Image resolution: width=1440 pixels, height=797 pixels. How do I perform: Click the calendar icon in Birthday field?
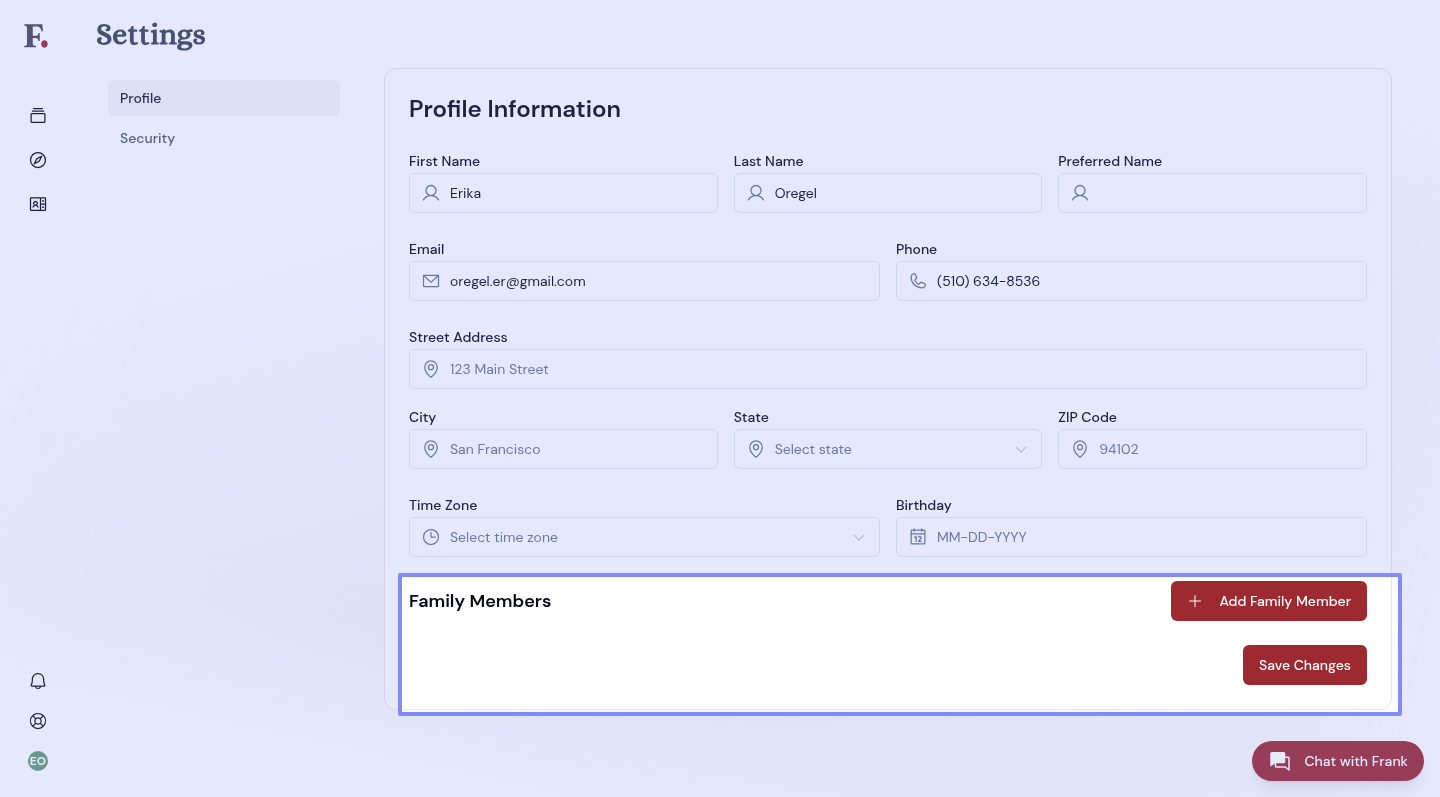point(917,537)
